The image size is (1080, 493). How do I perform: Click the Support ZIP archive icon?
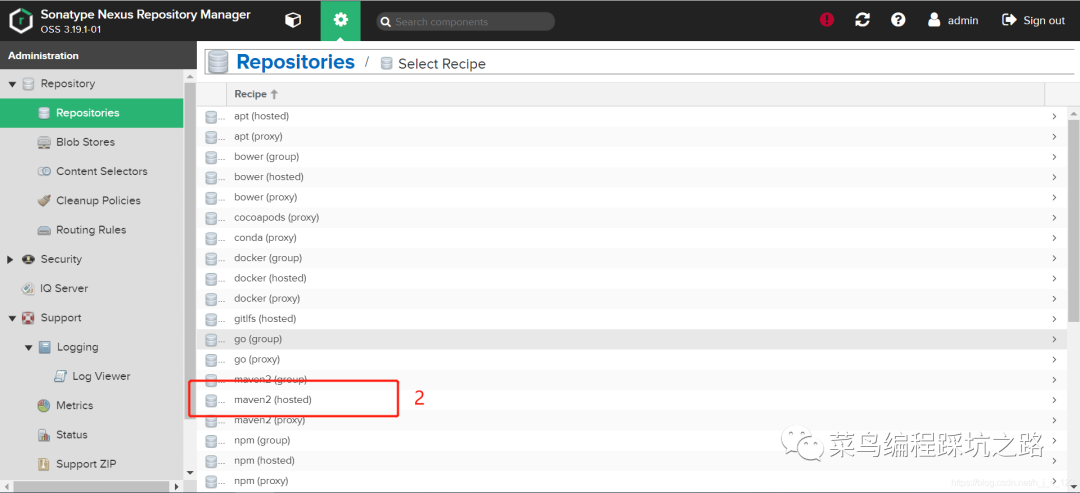(44, 464)
